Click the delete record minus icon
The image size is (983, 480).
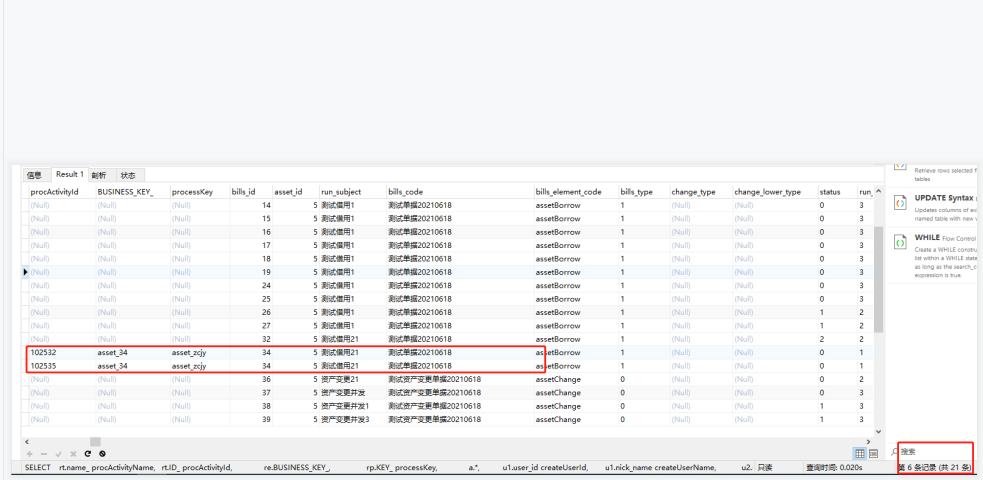click(x=44, y=454)
